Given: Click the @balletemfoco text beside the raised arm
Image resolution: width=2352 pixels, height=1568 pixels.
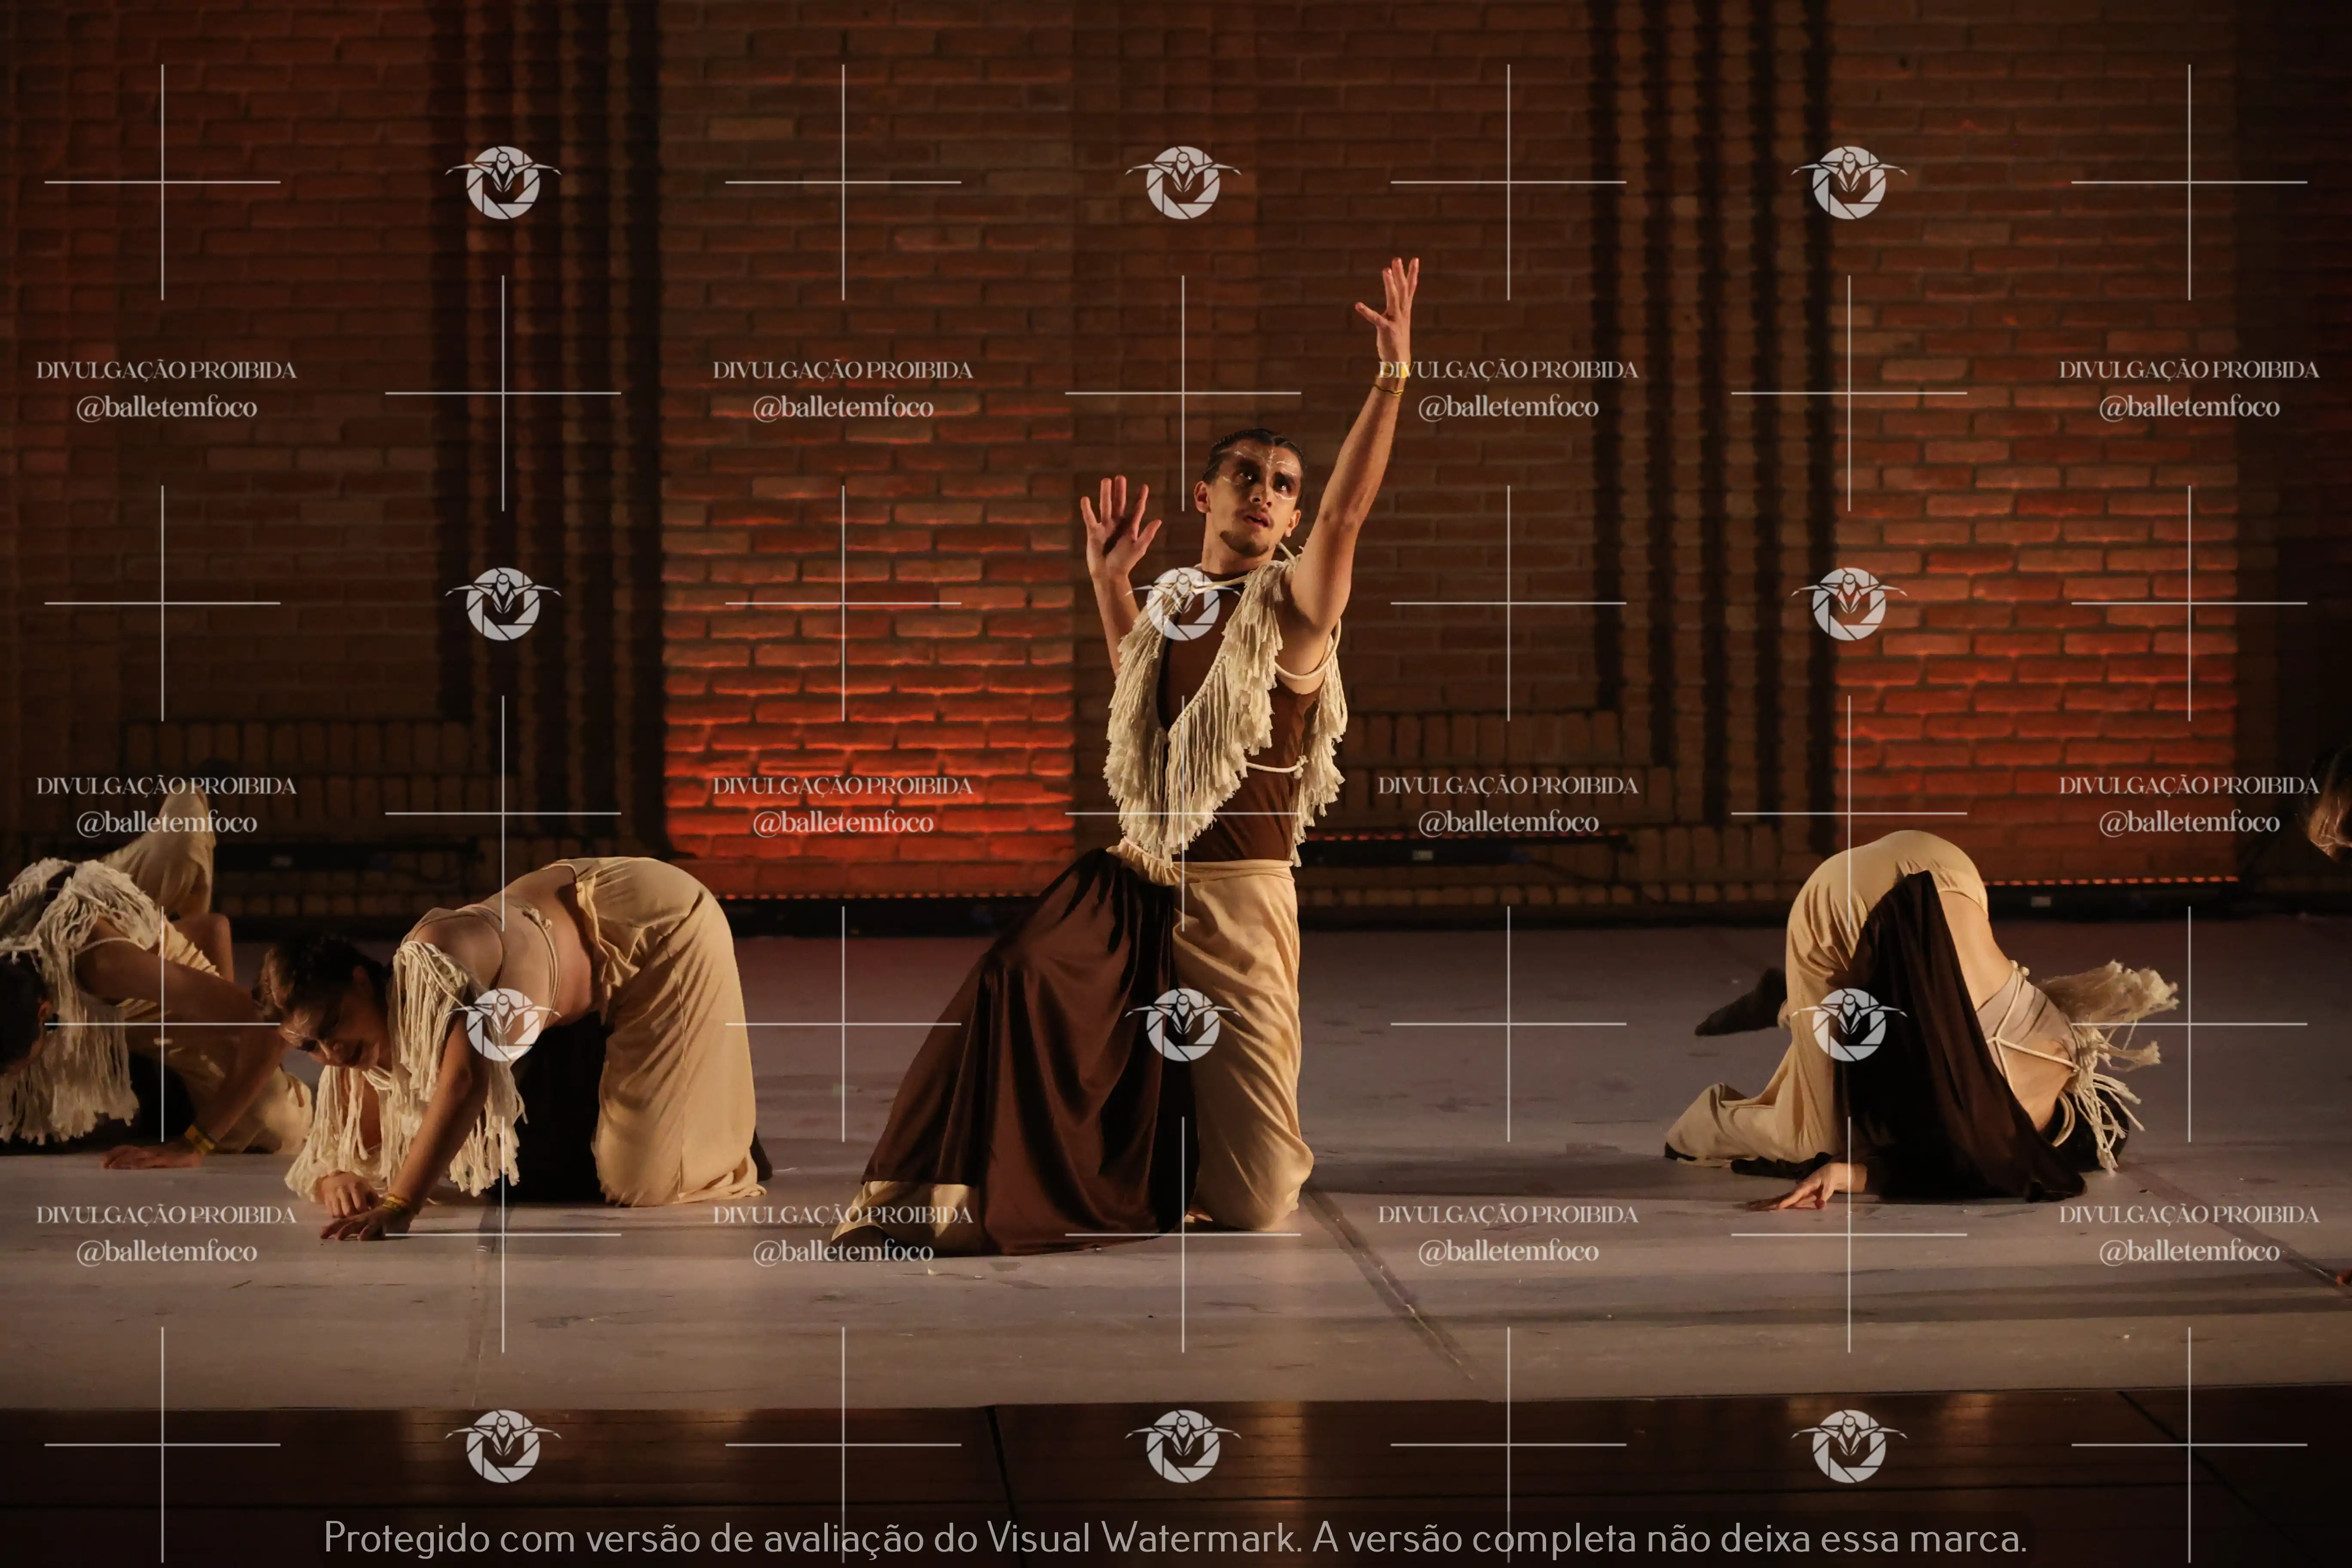Looking at the screenshot, I should click(x=1508, y=407).
